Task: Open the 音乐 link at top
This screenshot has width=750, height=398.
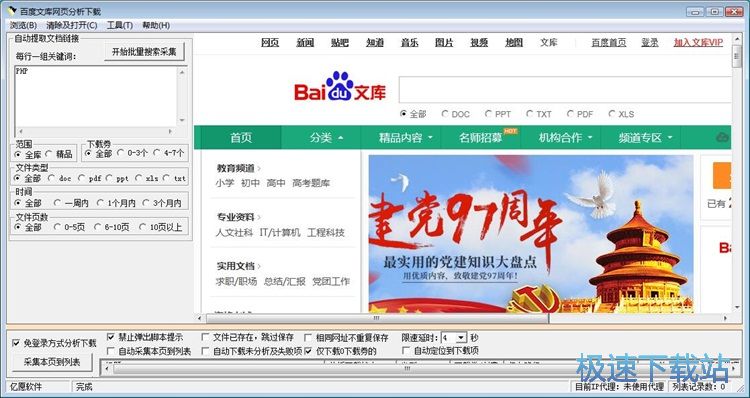Action: click(409, 43)
